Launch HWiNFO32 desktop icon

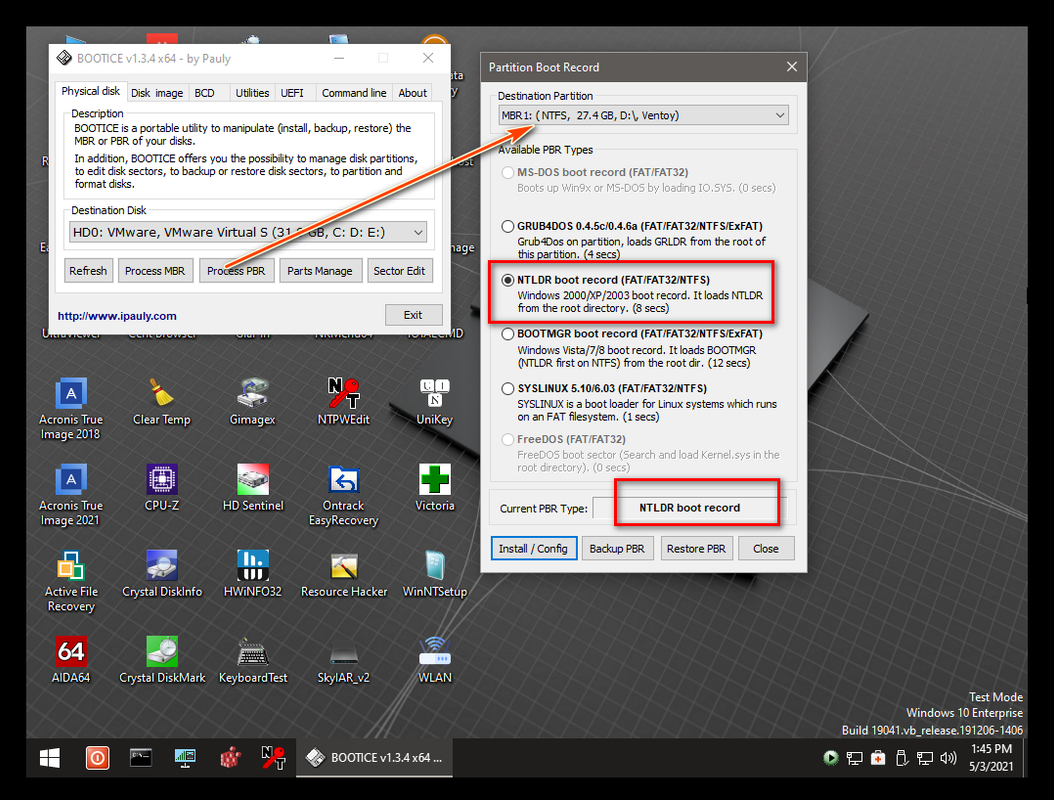pyautogui.click(x=253, y=574)
